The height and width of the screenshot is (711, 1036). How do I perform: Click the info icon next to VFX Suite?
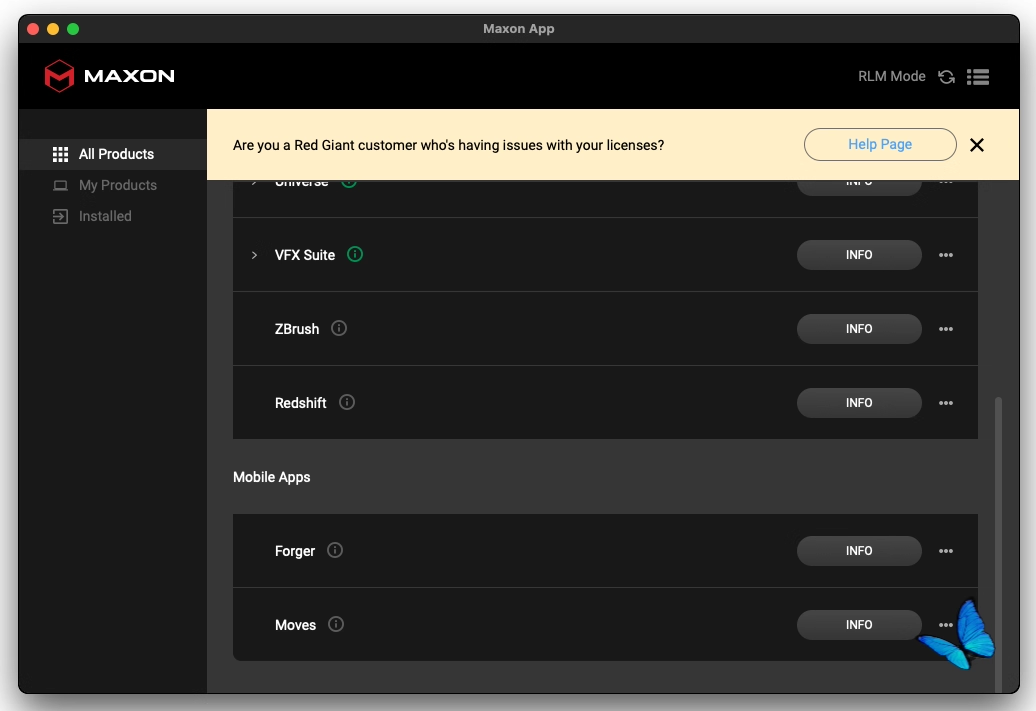click(x=355, y=255)
